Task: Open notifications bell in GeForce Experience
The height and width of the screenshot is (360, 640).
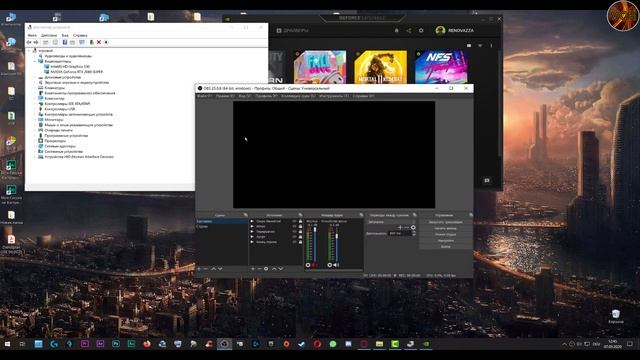Action: click(396, 30)
